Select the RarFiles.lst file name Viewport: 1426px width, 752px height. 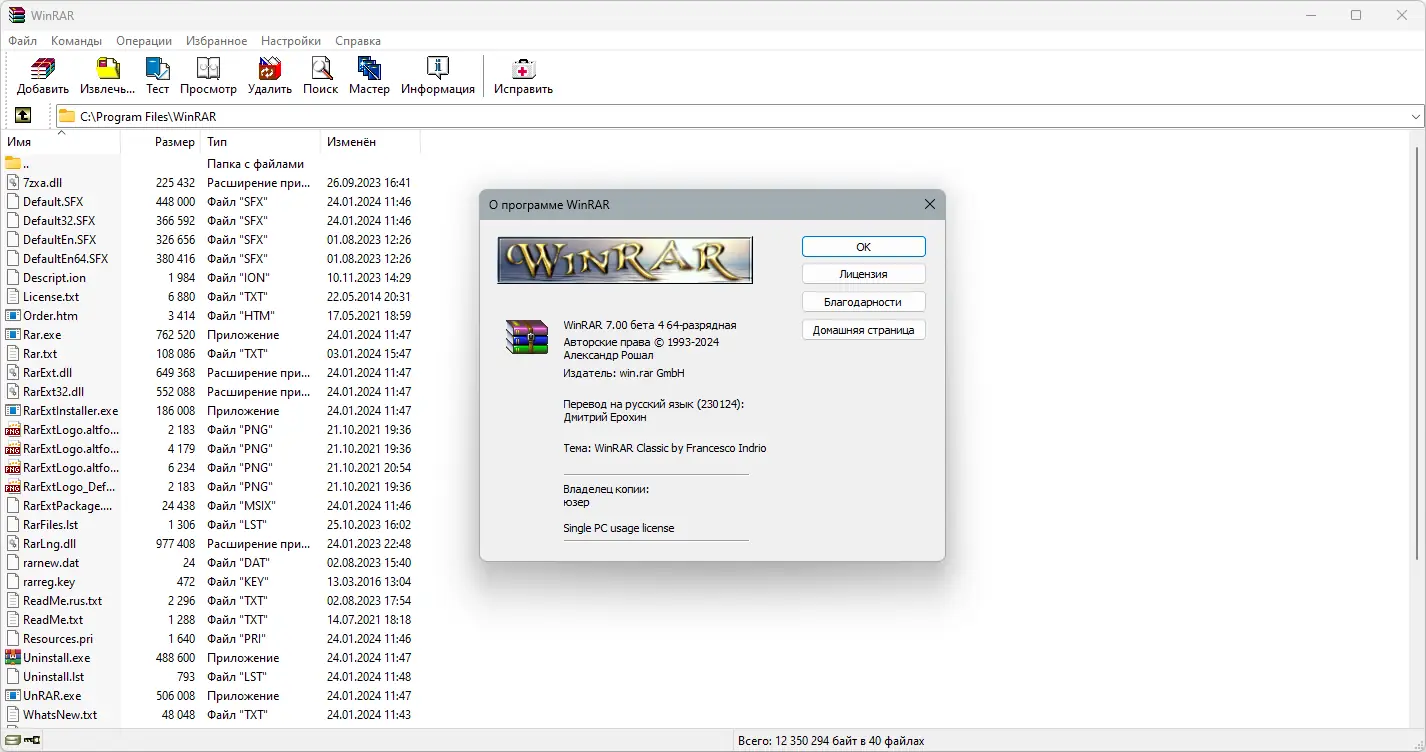(x=50, y=525)
